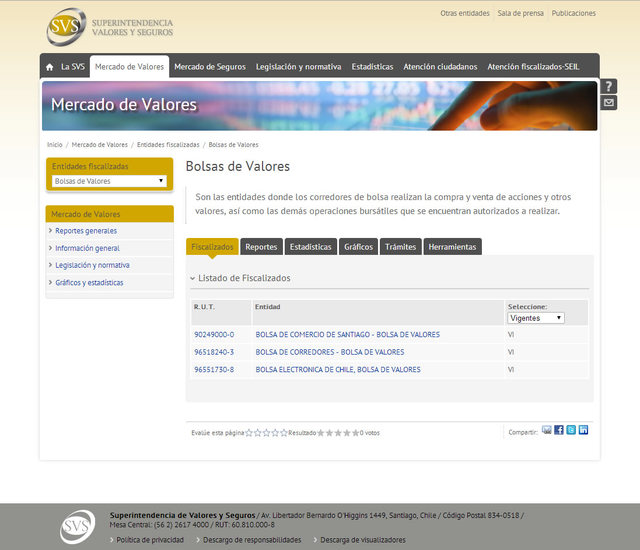Open Reportes generales in sidebar
Image resolution: width=640 pixels, height=550 pixels.
click(86, 231)
